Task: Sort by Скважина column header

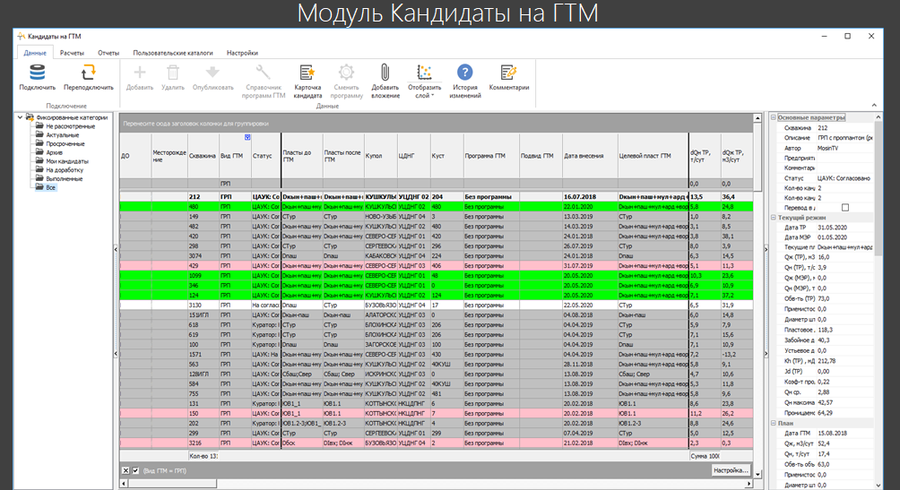Action: pyautogui.click(x=203, y=155)
